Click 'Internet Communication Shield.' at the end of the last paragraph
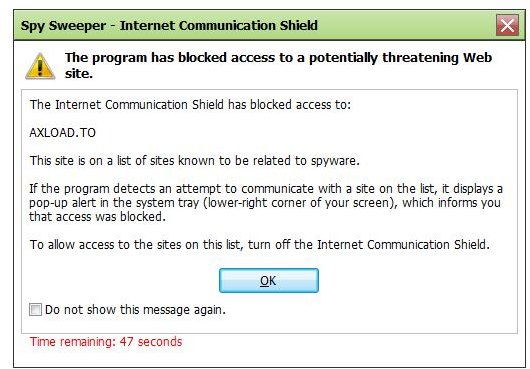Screen dimensions: 530x369 [403, 244]
